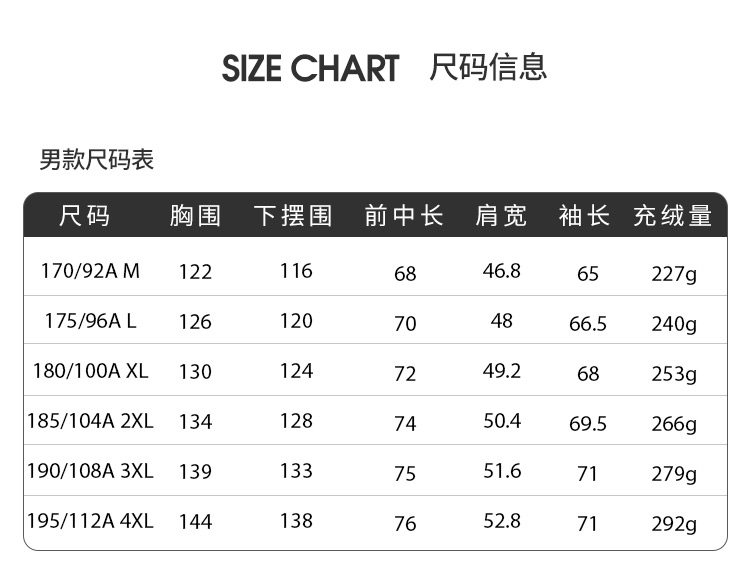Click the 185/104A 2XL size row label
Screen dimensions: 750x574
(x=90, y=421)
